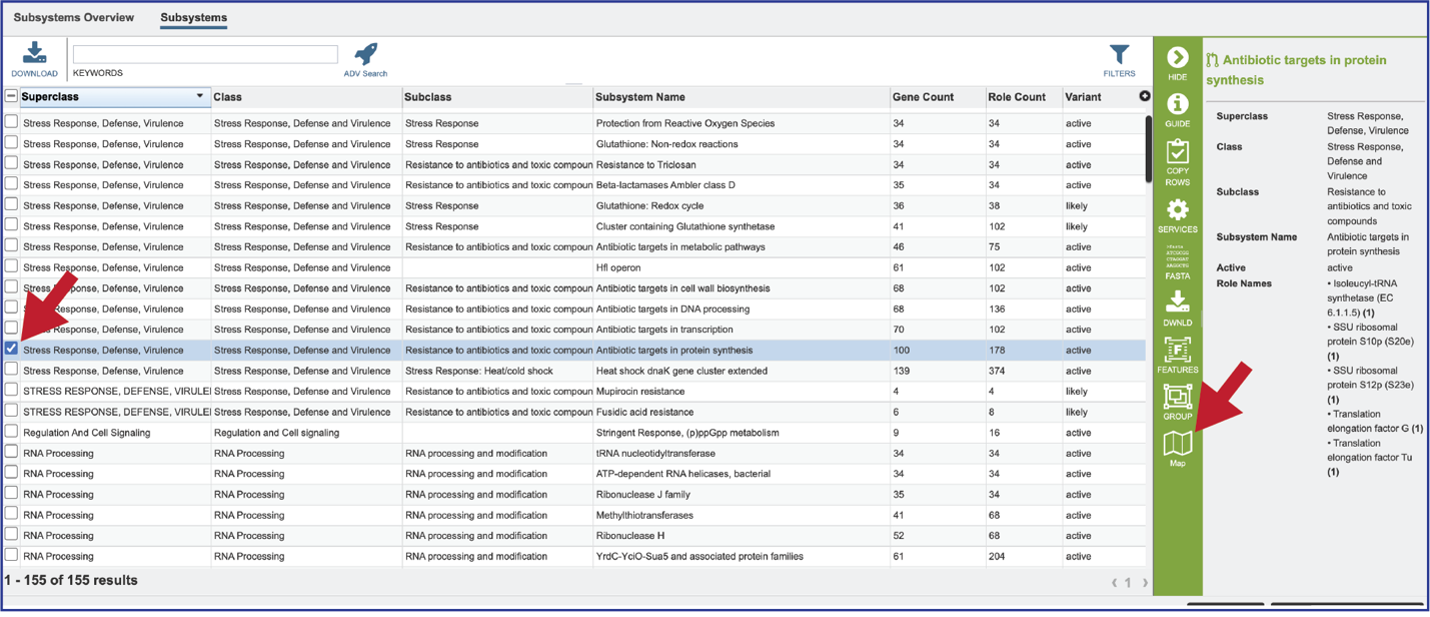This screenshot has width=1430, height=617.
Task: Toggle the header select-all checkbox
Action: pos(11,97)
